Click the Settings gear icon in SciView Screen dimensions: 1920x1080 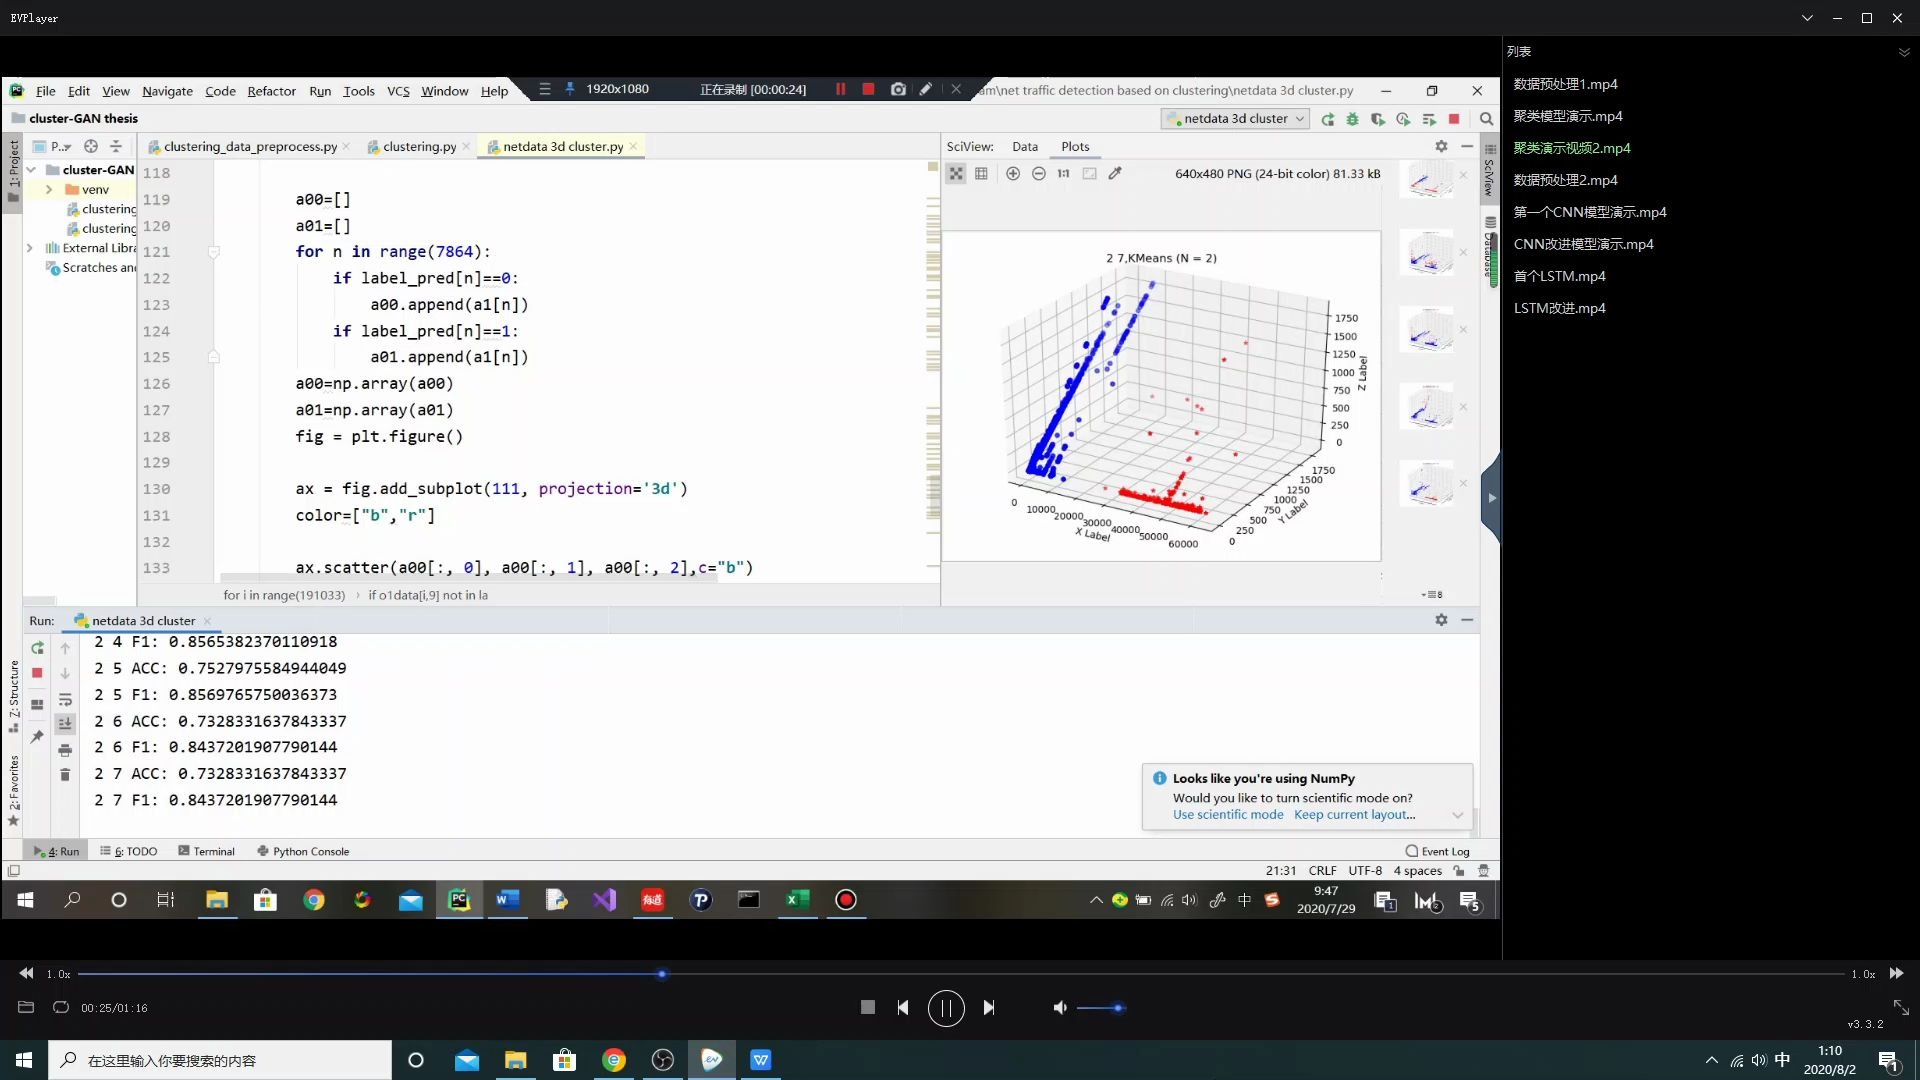(x=1440, y=146)
